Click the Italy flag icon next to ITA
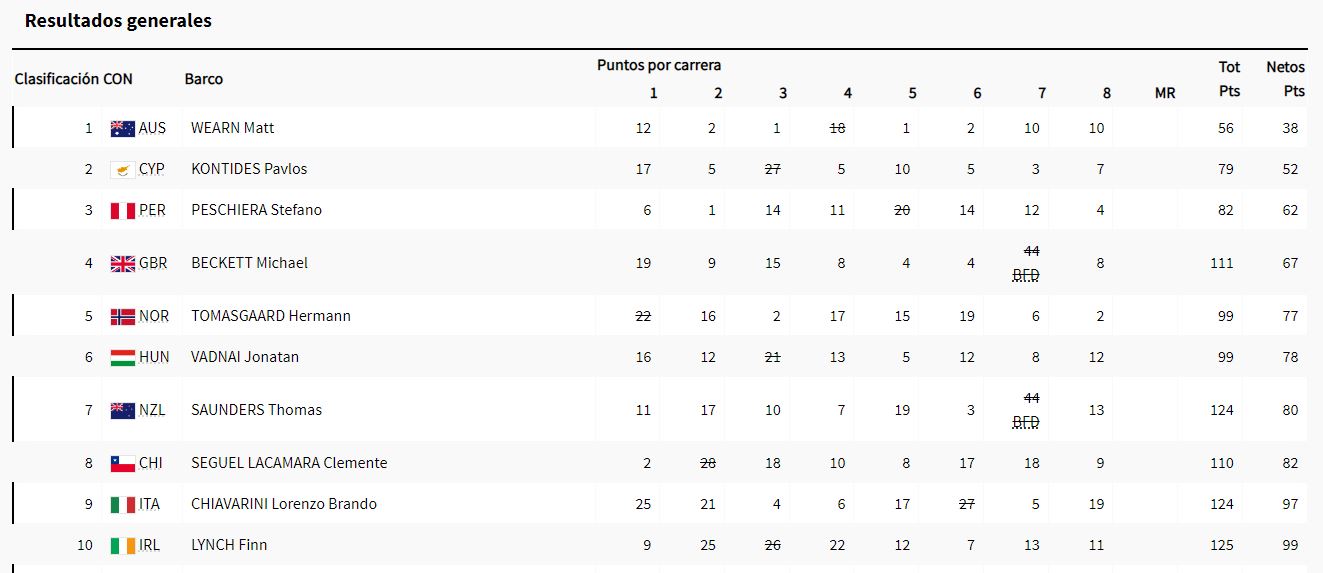The height and width of the screenshot is (573, 1323). pyautogui.click(x=122, y=504)
